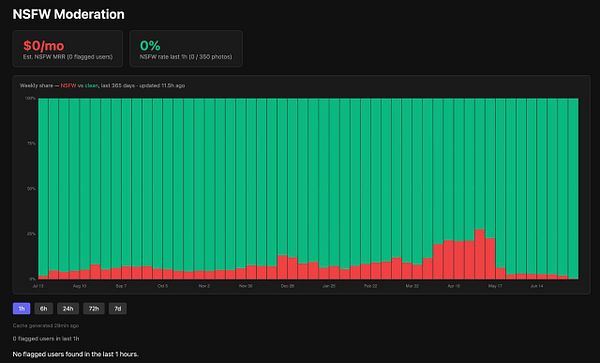600x363 pixels.
Task: Click the NSFW Moderation page title
Action: coord(68,14)
